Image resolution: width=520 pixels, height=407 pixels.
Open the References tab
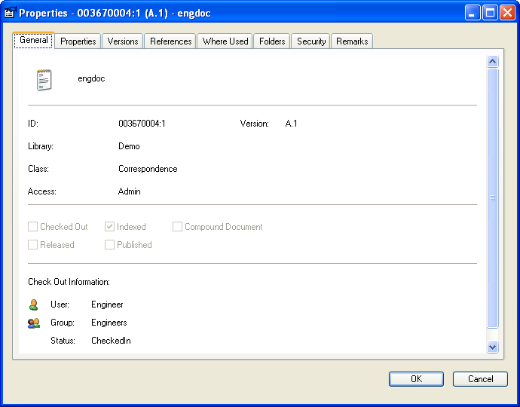[x=170, y=41]
